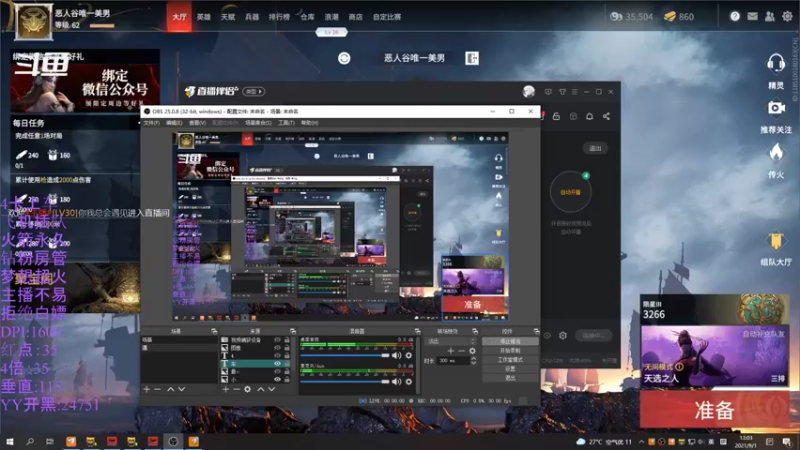Open settings gear for microphone channel in OBS mixer
This screenshot has height=450, width=800.
point(408,382)
